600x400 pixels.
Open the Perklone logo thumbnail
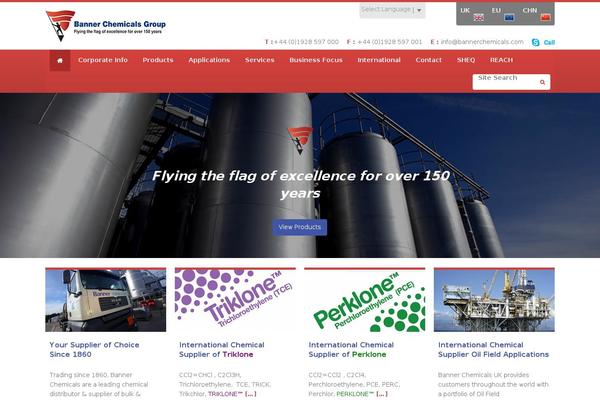coord(365,300)
